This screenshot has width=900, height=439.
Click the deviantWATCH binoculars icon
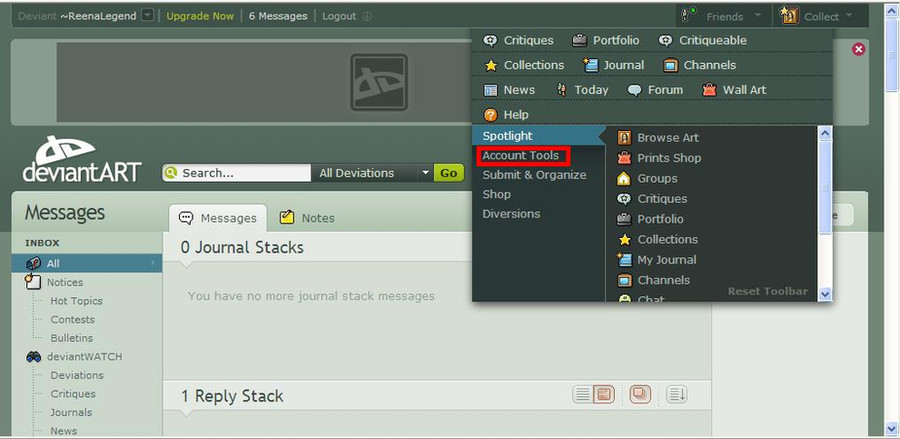tap(34, 357)
